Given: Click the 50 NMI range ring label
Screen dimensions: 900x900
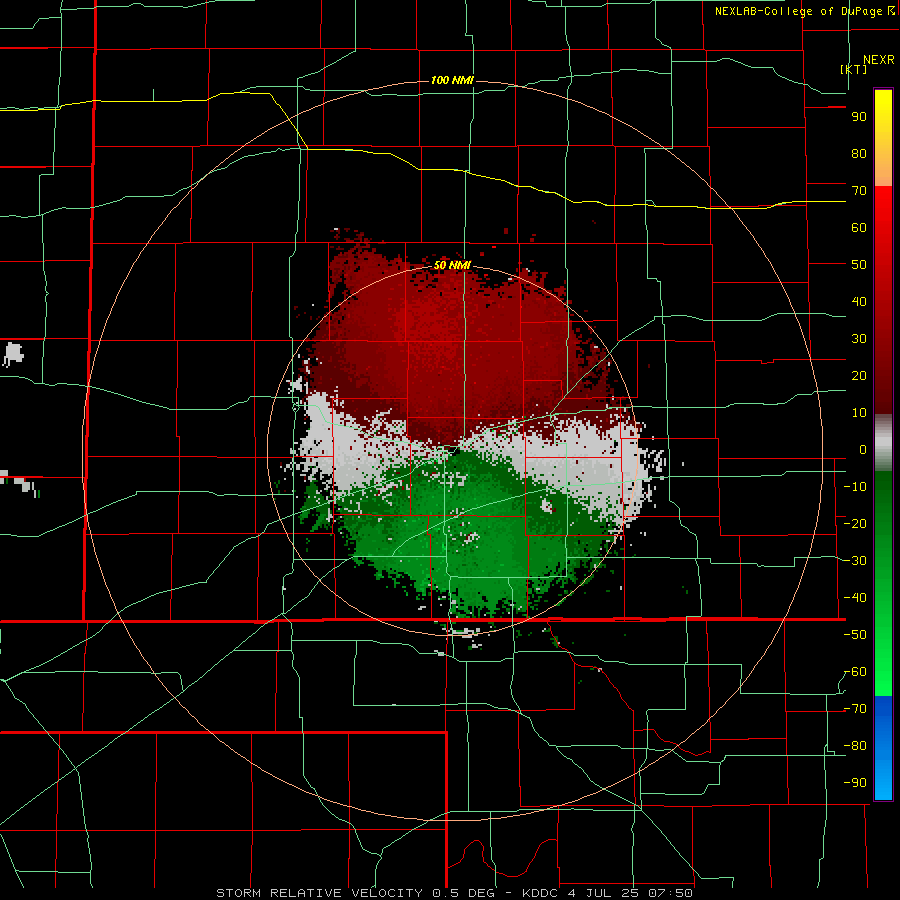Looking at the screenshot, I should click(452, 265).
